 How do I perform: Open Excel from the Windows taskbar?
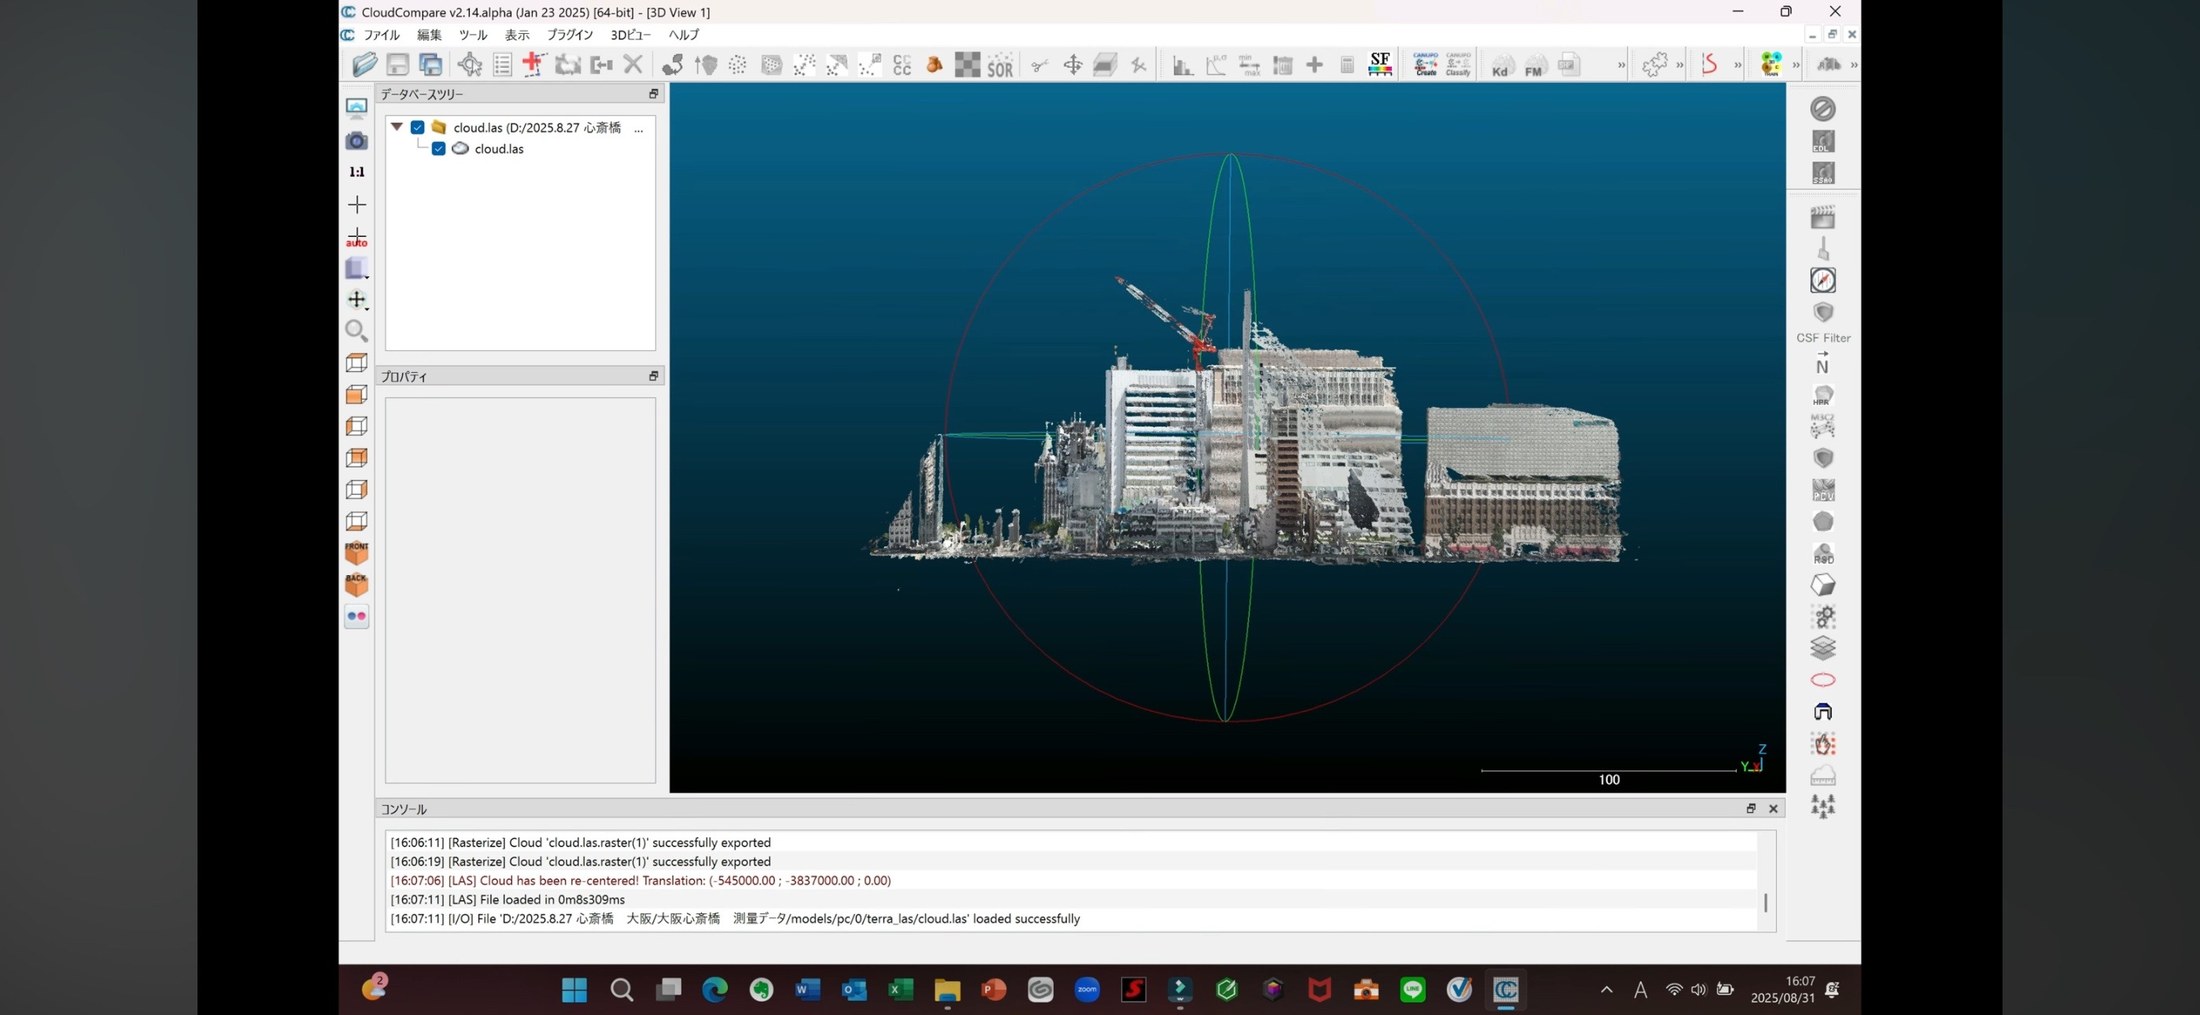(900, 990)
